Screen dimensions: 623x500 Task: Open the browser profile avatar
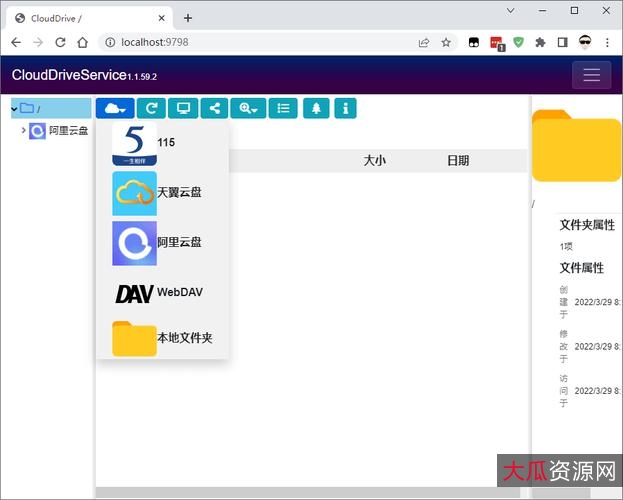coord(584,42)
